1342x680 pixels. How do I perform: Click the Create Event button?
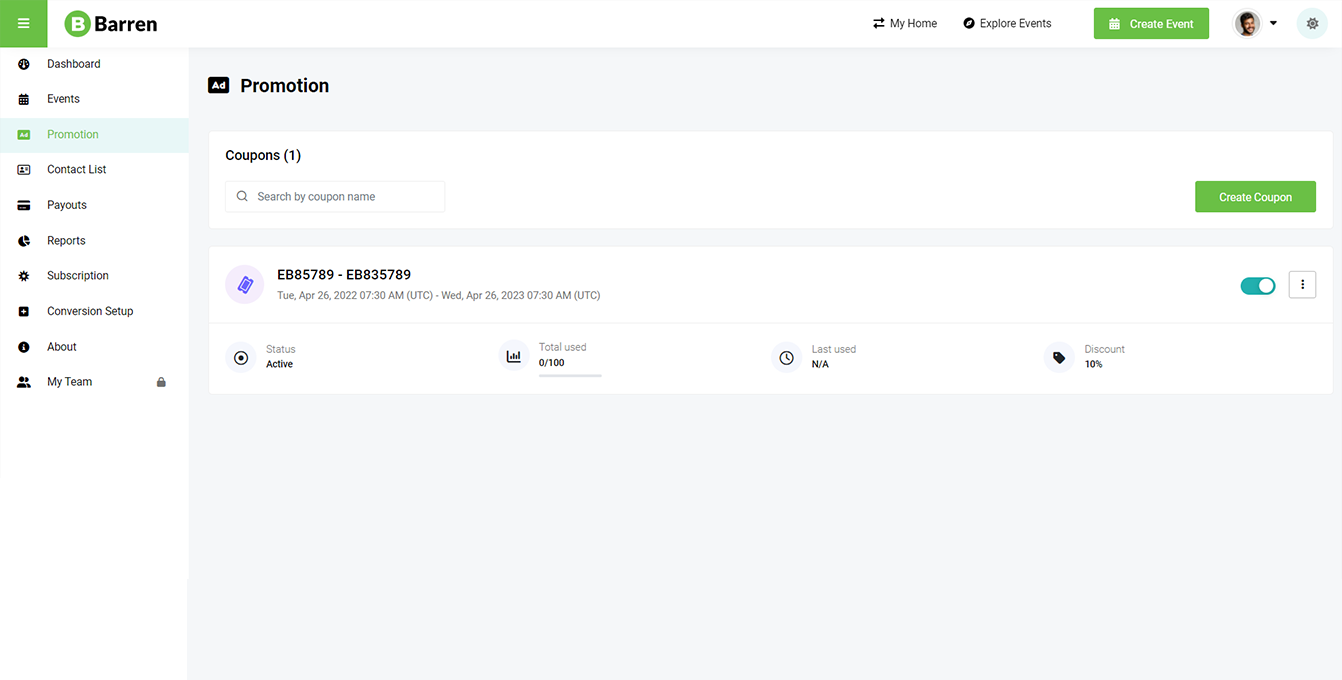point(1151,24)
